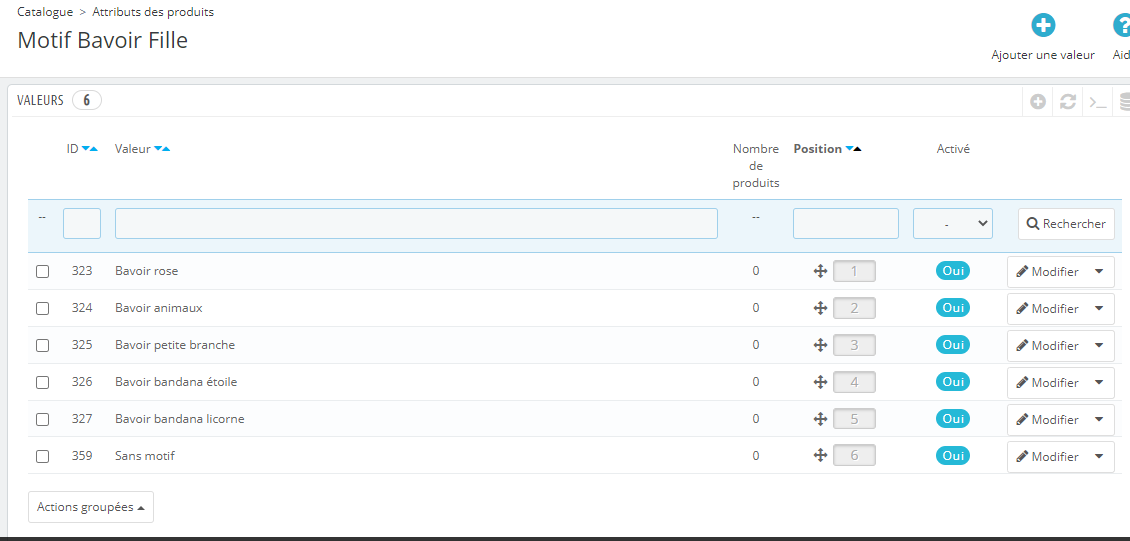Toggle Oui status for Bavoir petite branche
Image resolution: width=1130 pixels, height=541 pixels.
[953, 344]
